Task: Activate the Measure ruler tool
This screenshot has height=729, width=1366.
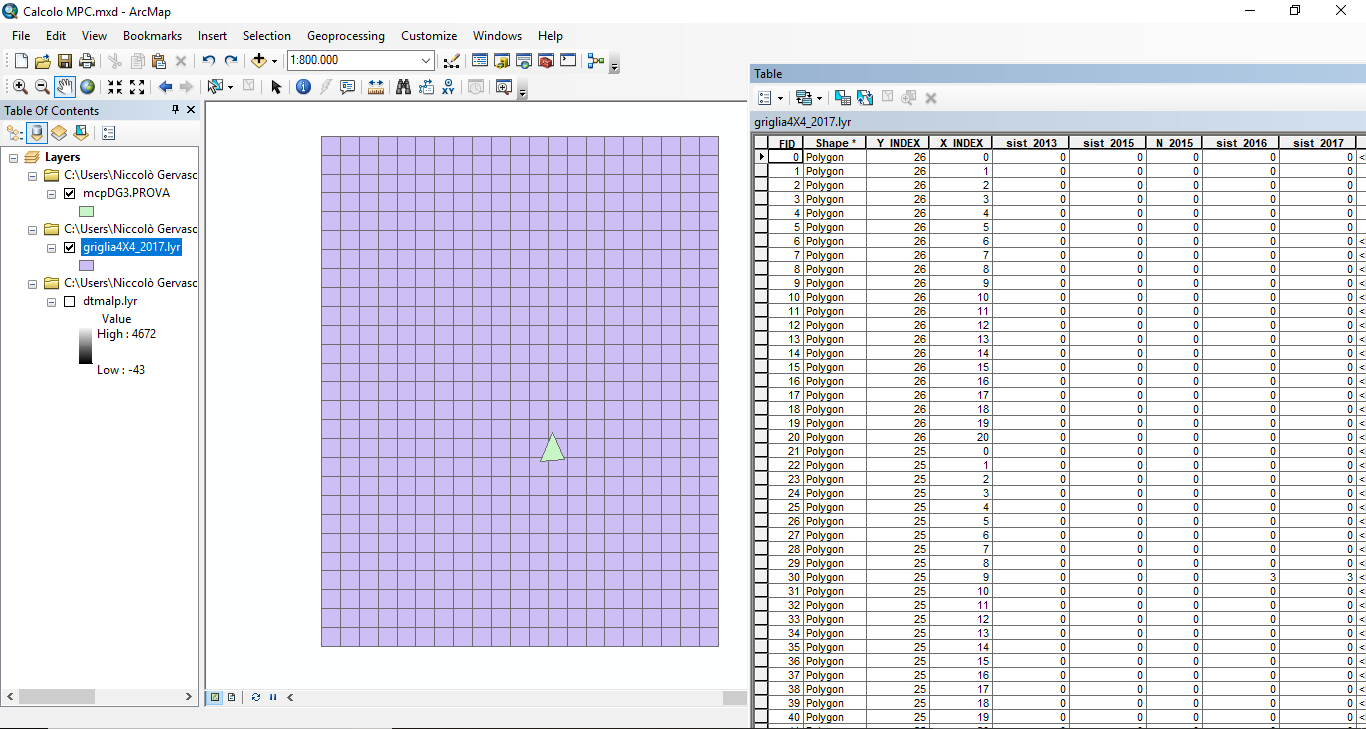Action: [x=376, y=87]
